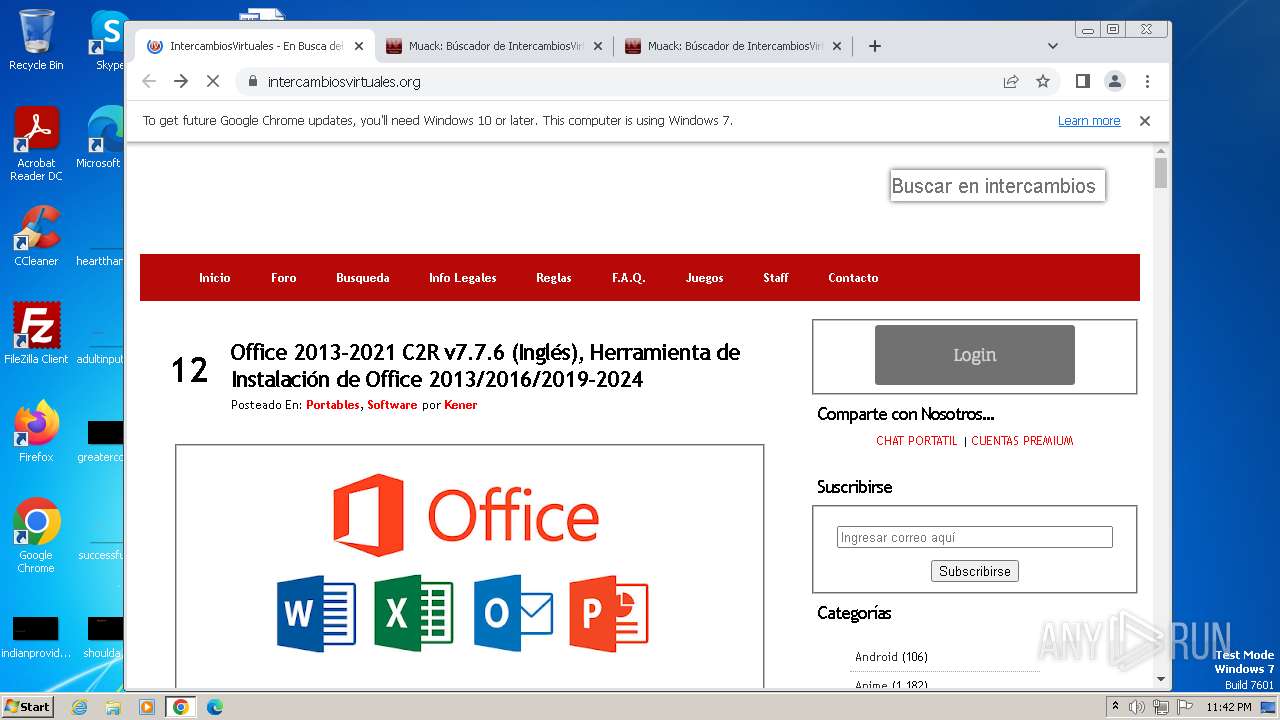Viewport: 1280px width, 720px height.
Task: Open the Portables category link
Action: click(x=333, y=405)
